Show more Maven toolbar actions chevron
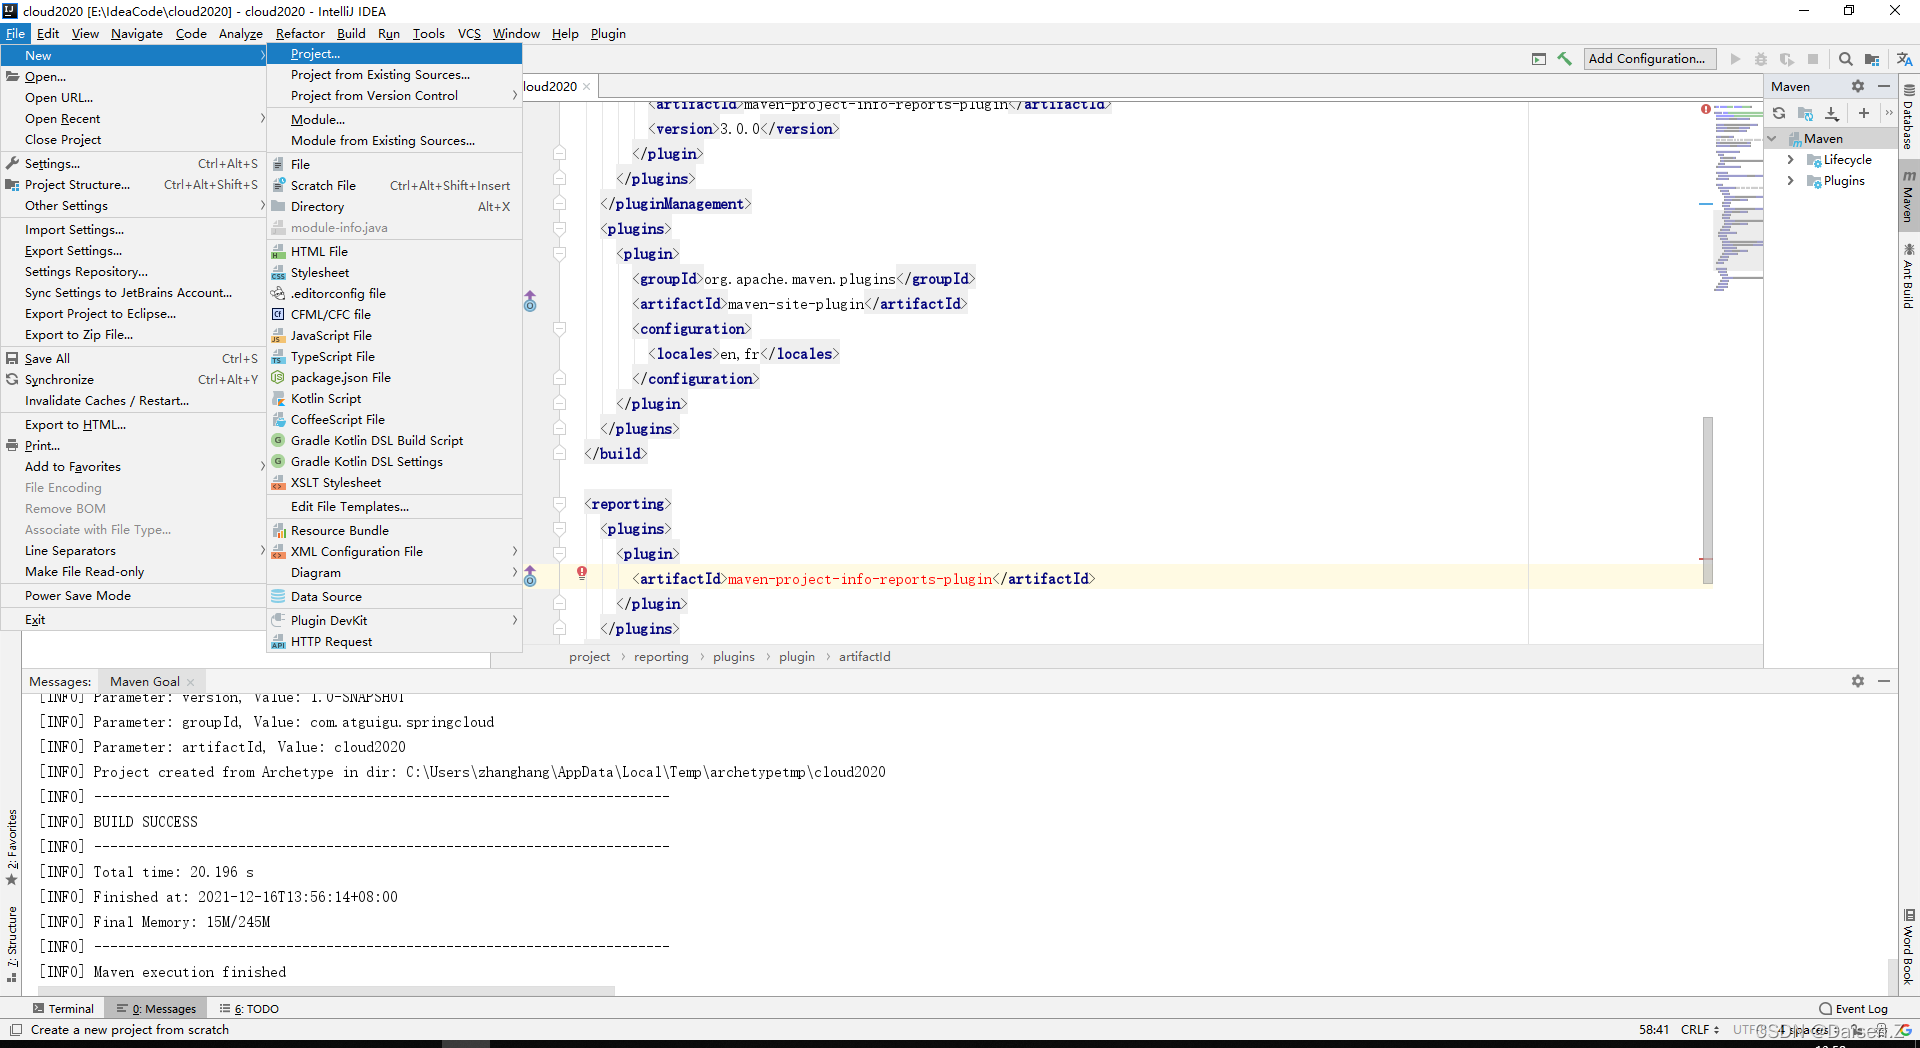This screenshot has height=1048, width=1920. point(1889,113)
